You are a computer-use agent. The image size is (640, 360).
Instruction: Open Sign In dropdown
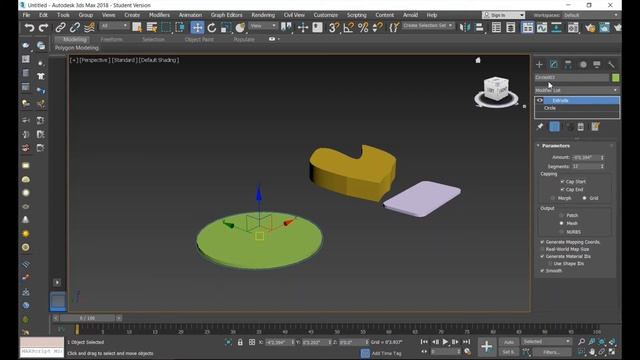pyautogui.click(x=503, y=15)
